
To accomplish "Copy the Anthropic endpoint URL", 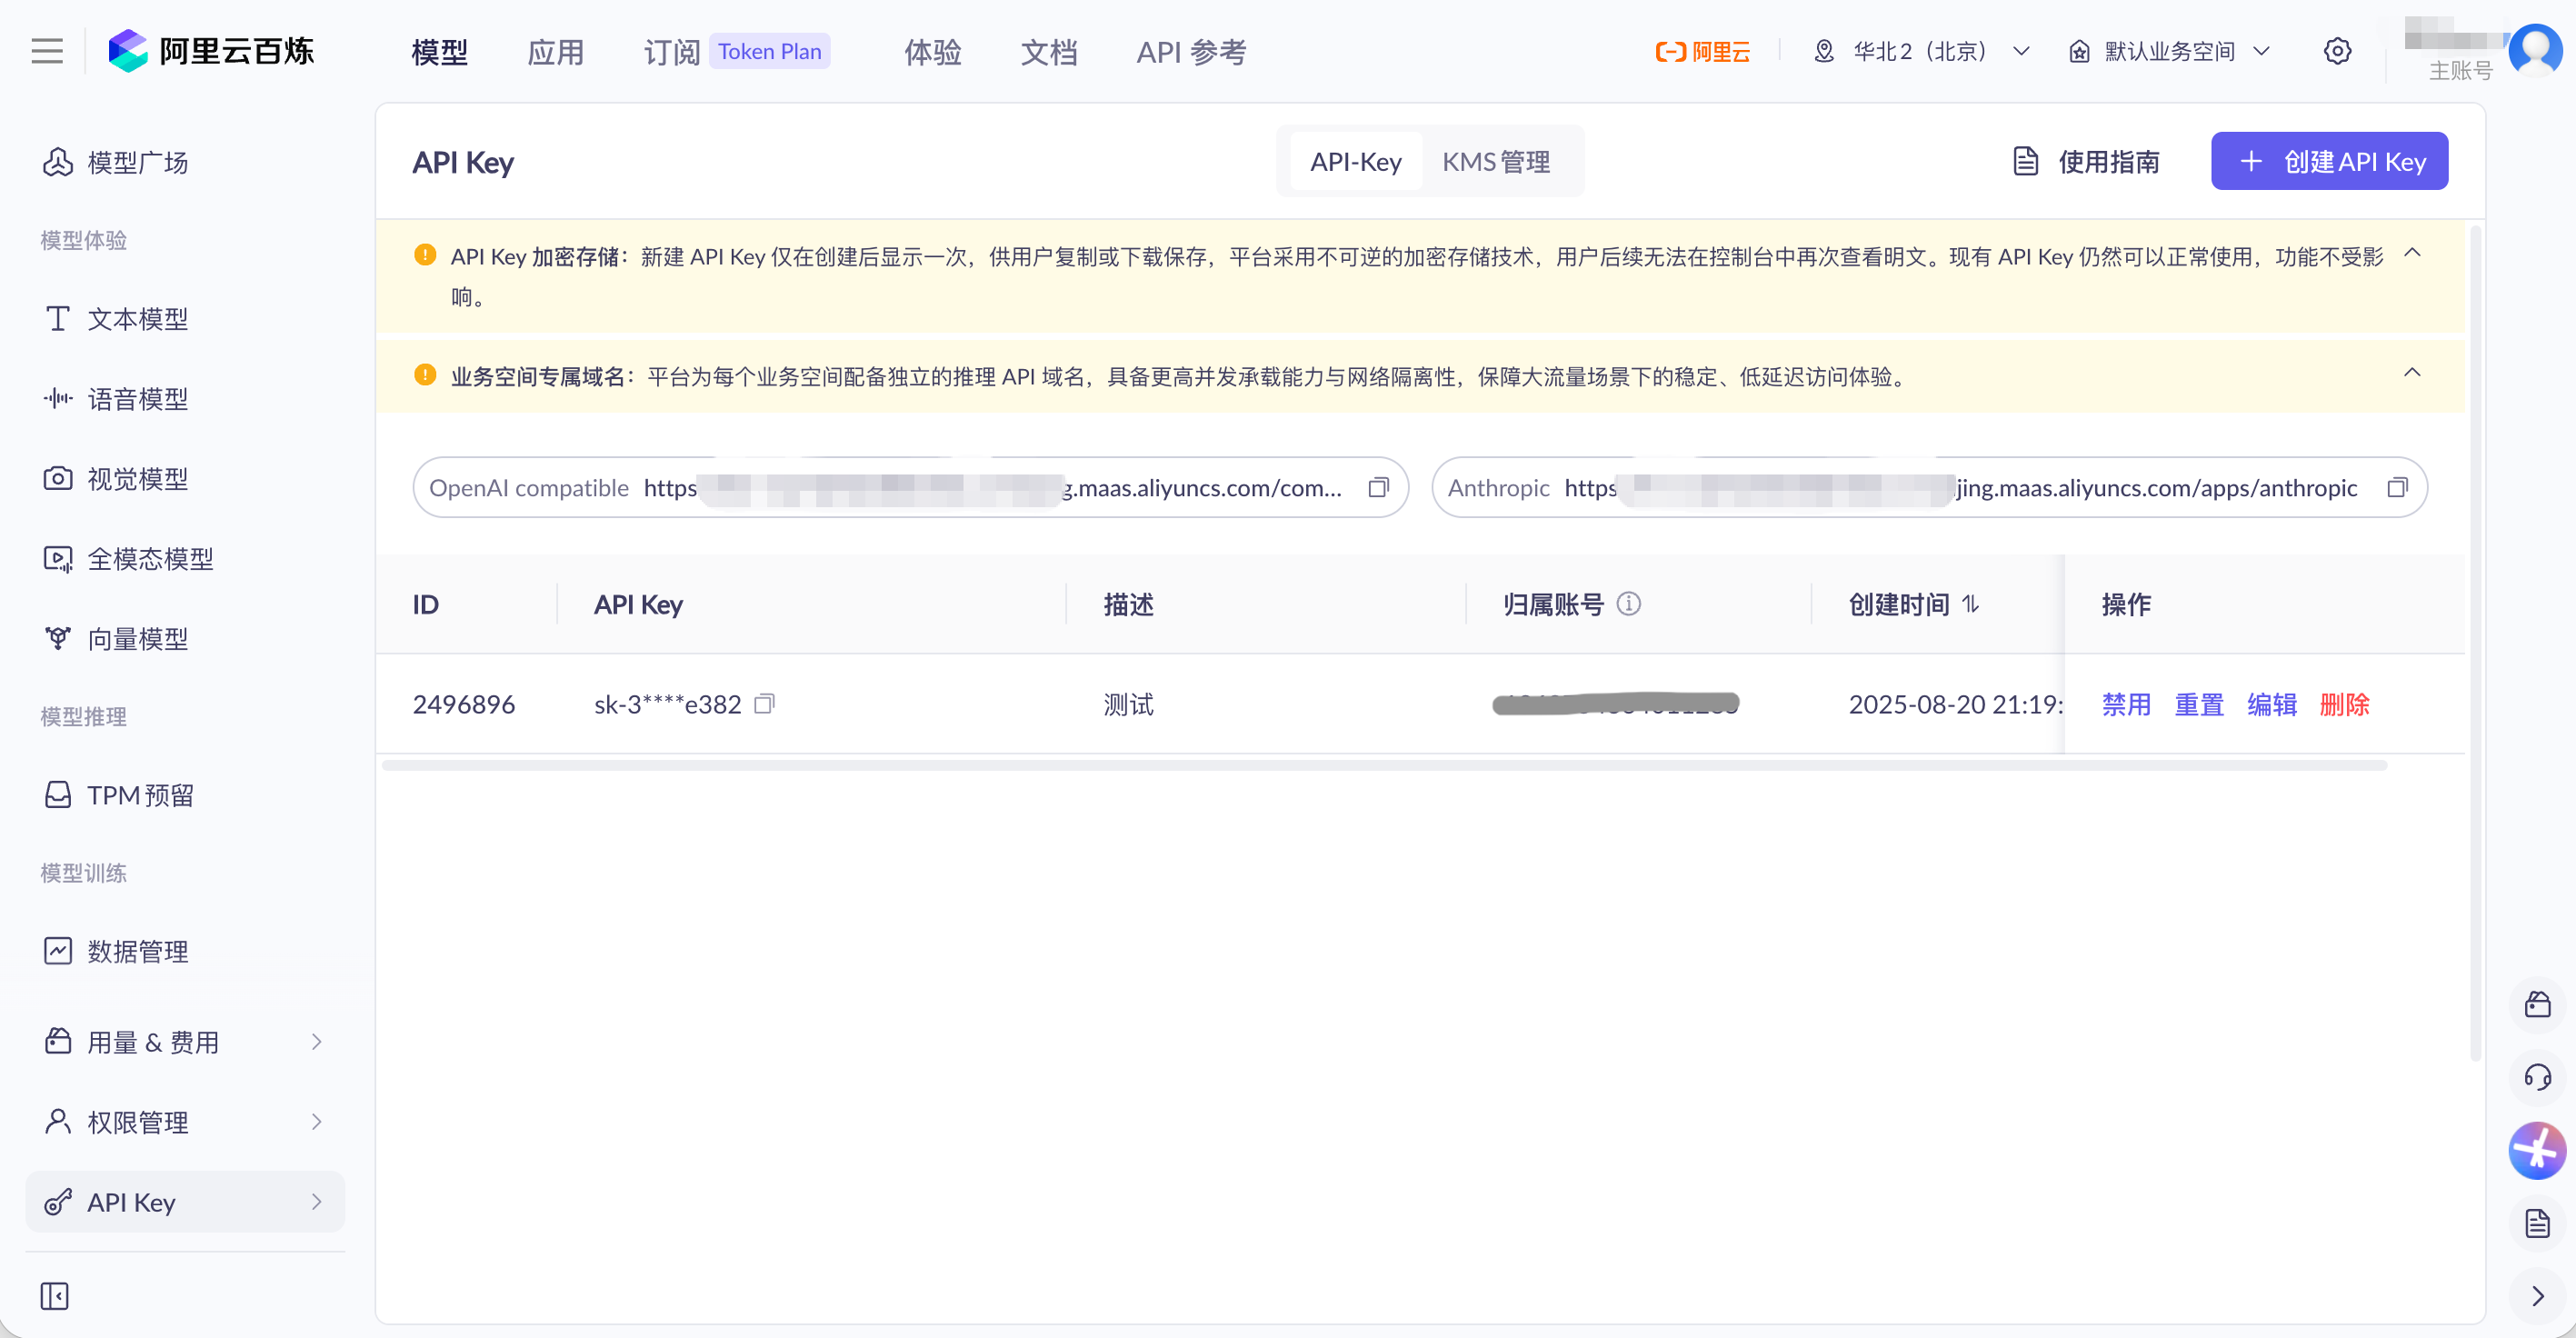I will coord(2397,487).
